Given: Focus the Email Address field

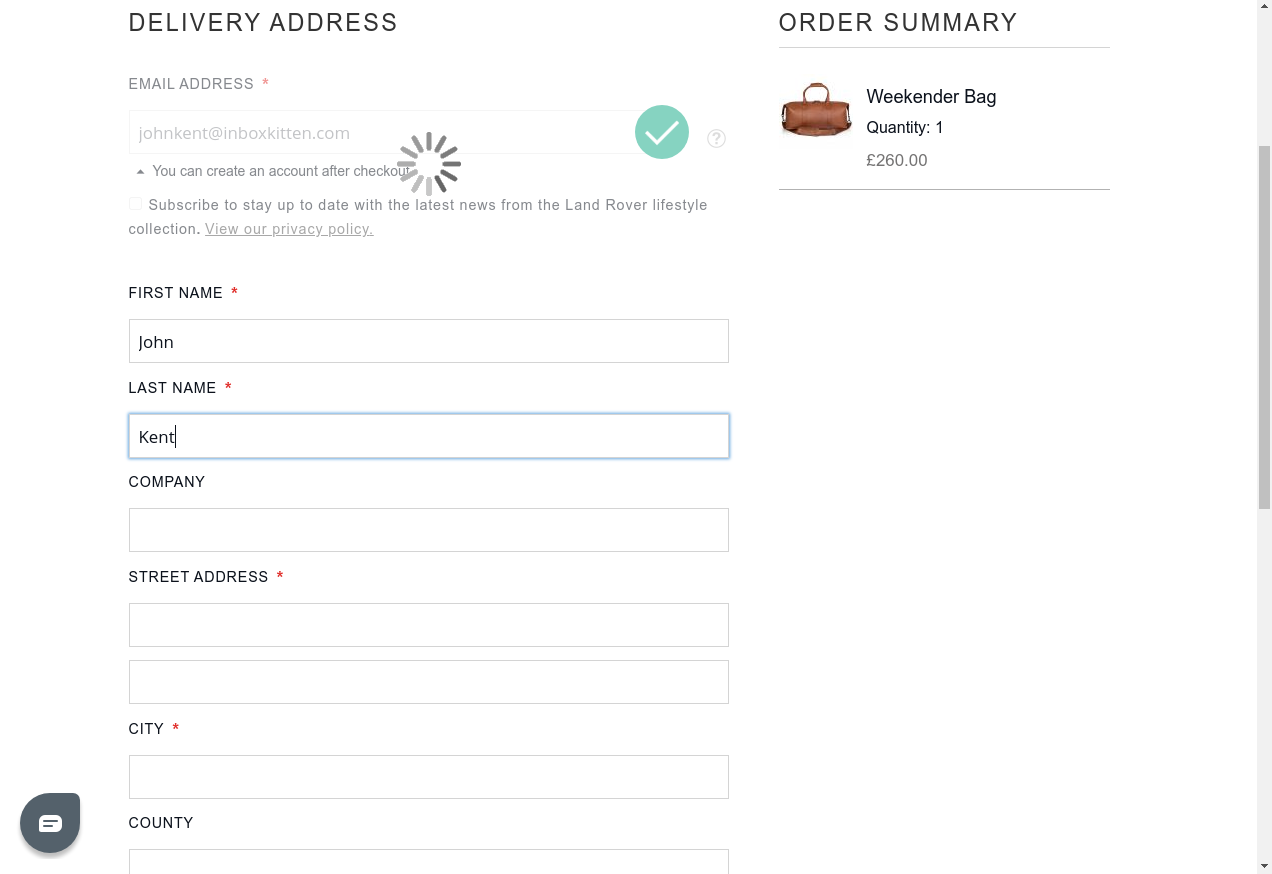Looking at the screenshot, I should pyautogui.click(x=380, y=133).
